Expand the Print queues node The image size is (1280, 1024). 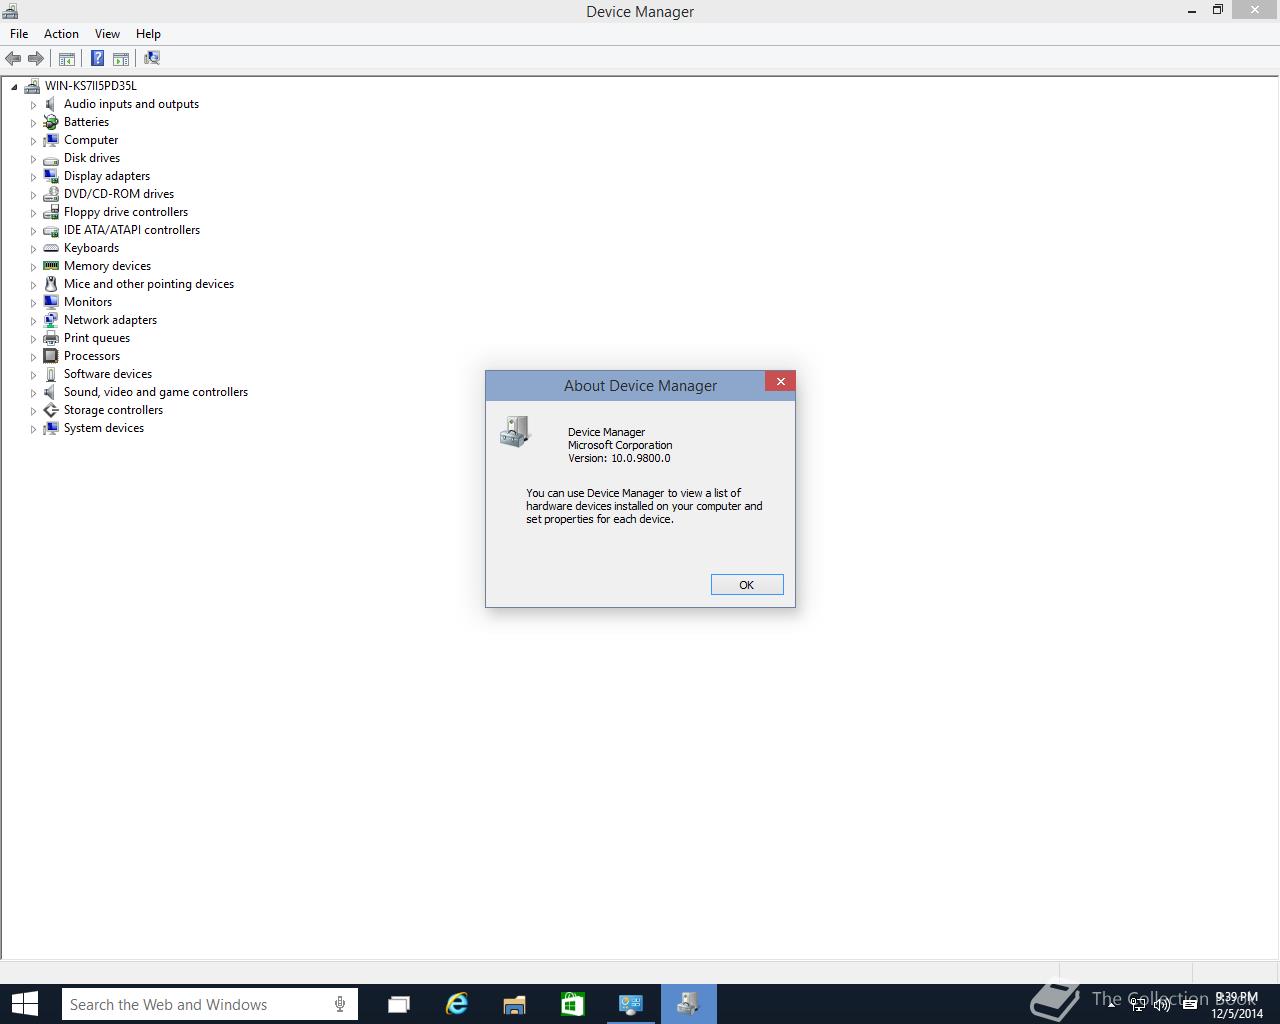[x=33, y=339]
